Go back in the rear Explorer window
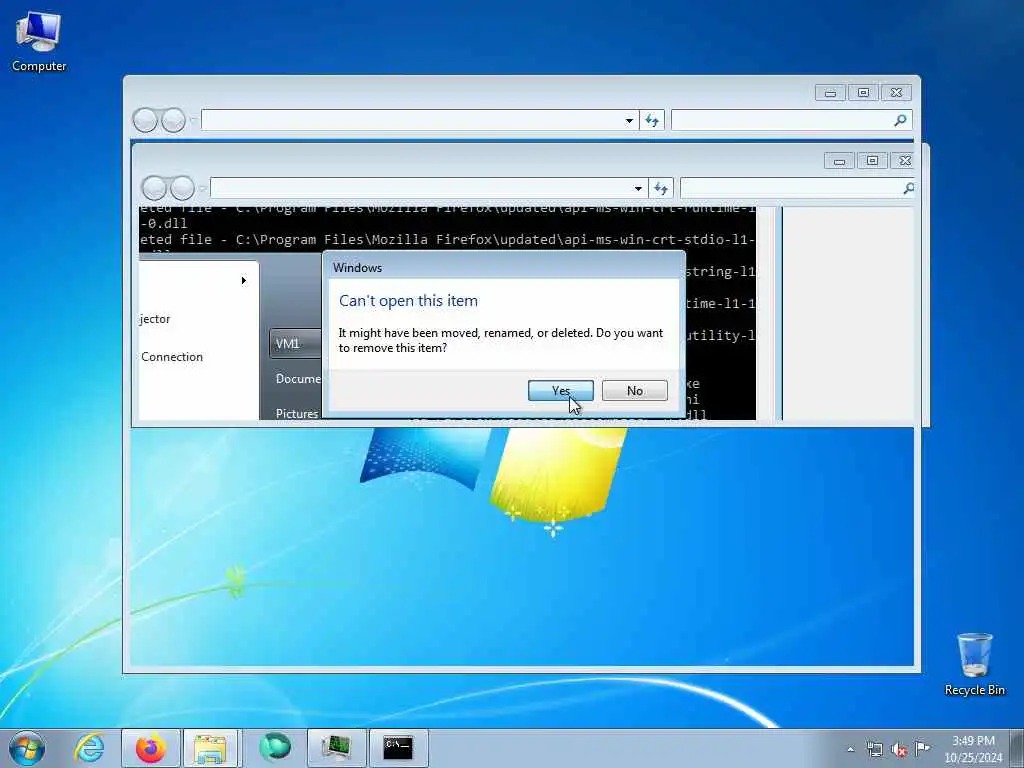Image resolution: width=1024 pixels, height=768 pixels. tap(145, 120)
